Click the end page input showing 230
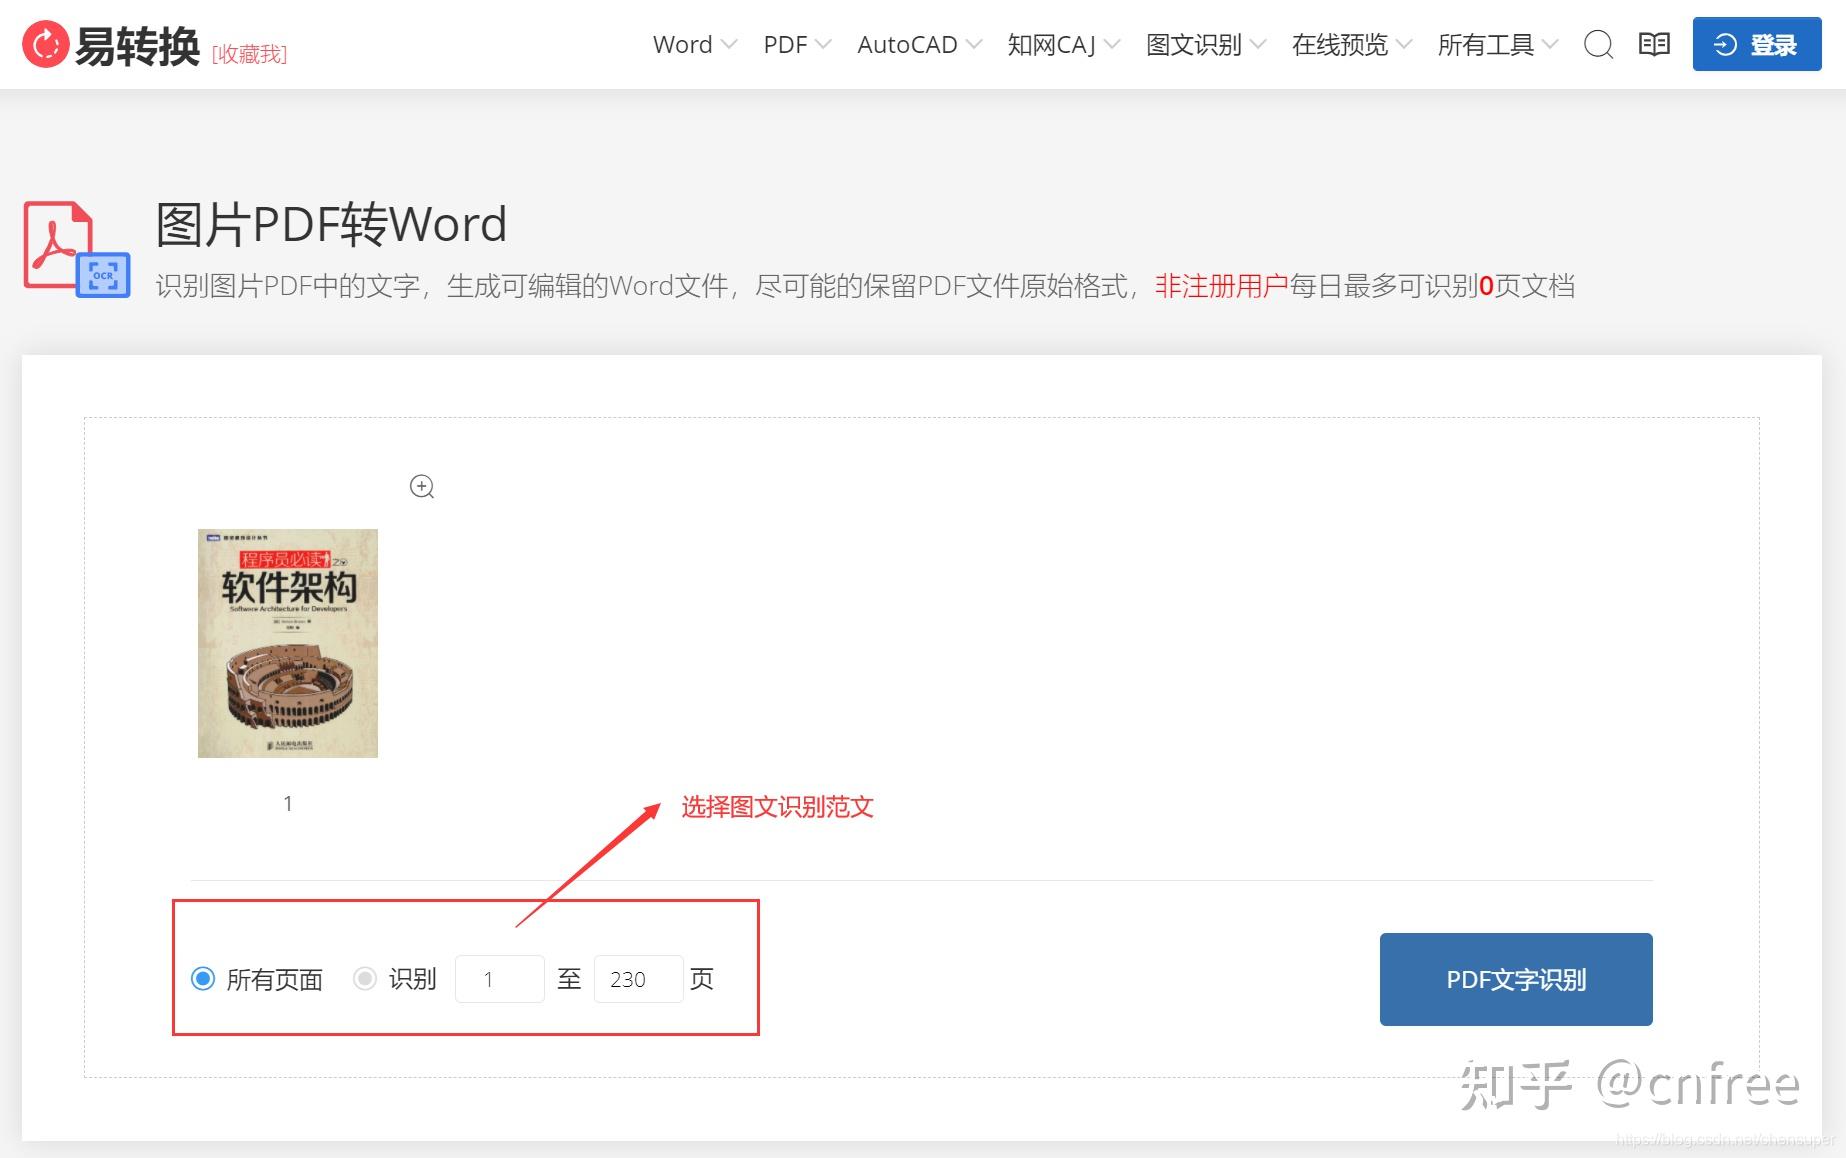 (639, 978)
